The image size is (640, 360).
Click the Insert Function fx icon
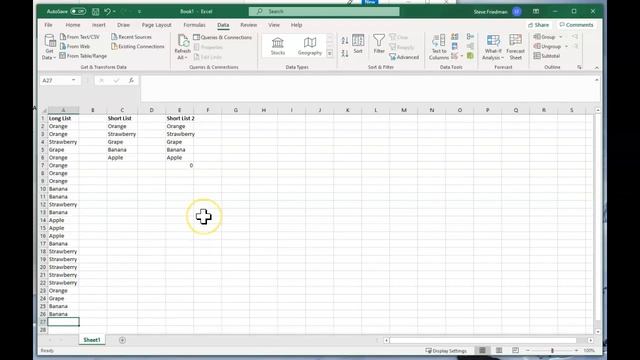131,80
